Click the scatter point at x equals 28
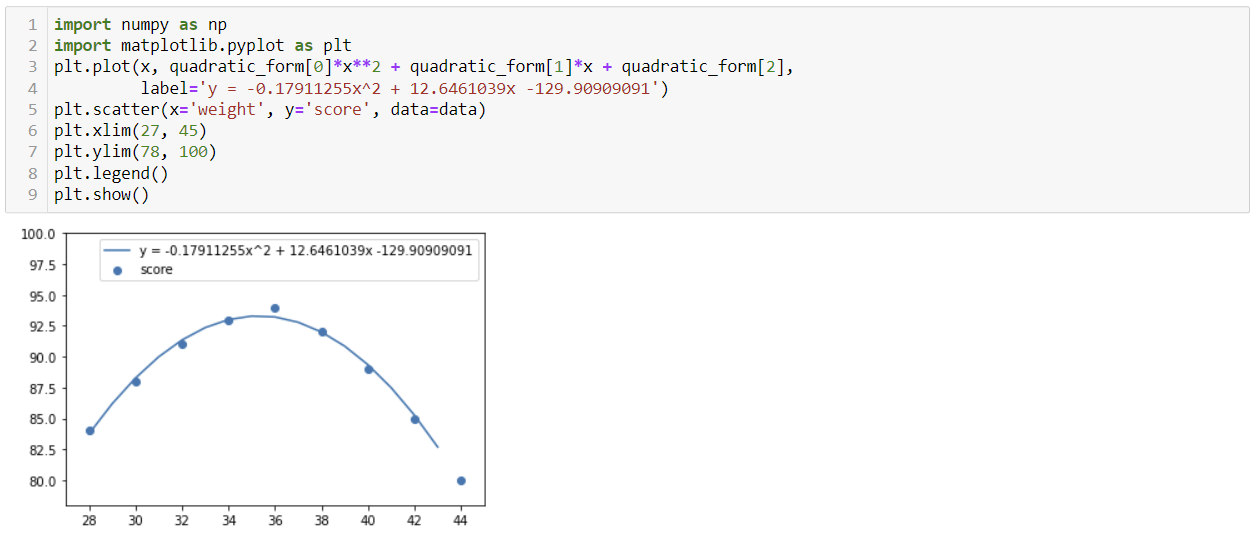 (90, 431)
